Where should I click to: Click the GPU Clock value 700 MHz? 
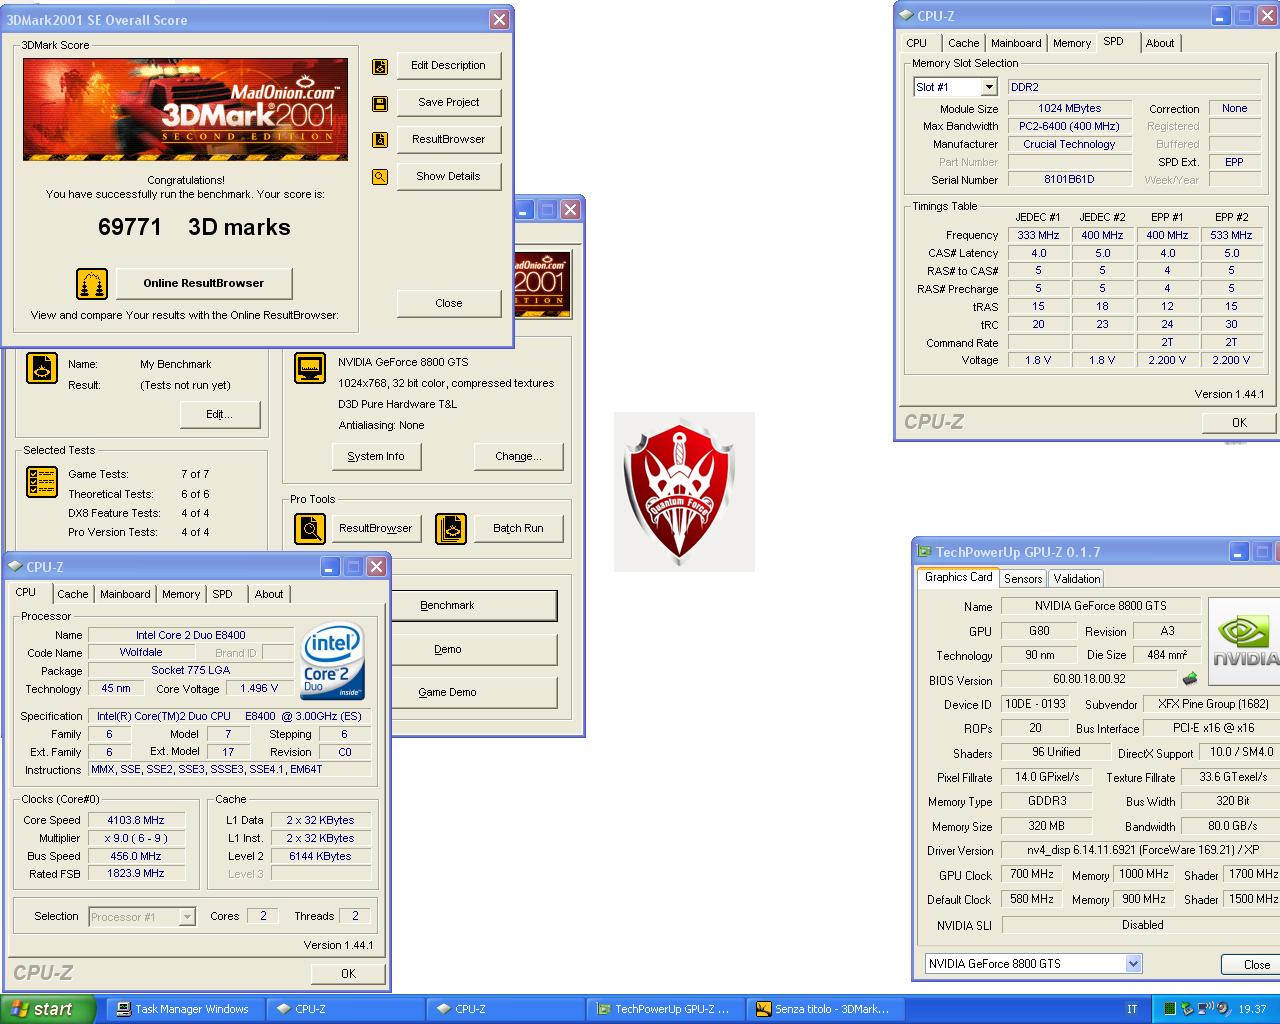pos(1031,875)
